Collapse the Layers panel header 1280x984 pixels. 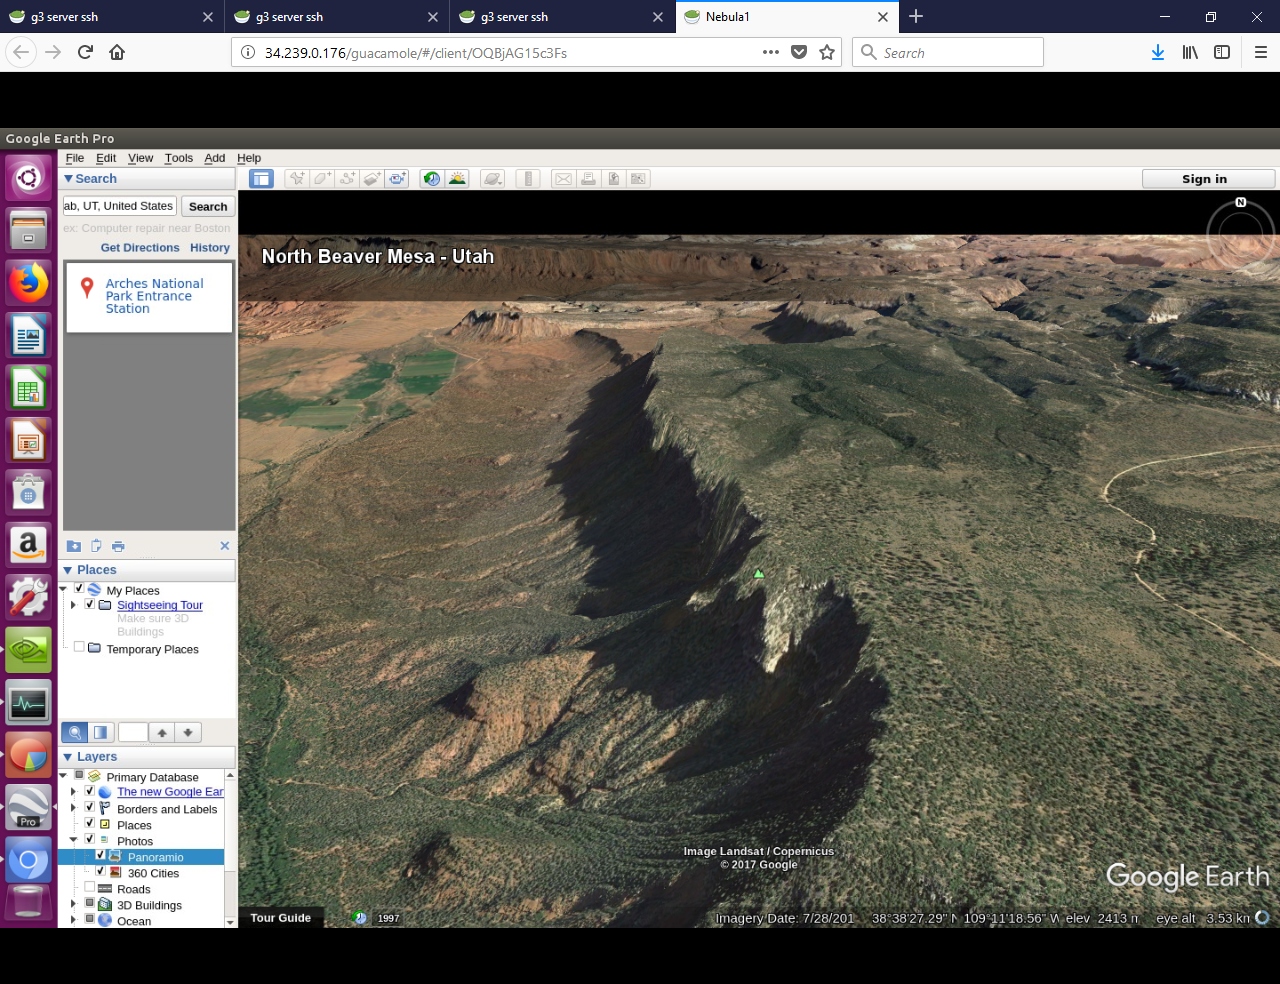149,757
